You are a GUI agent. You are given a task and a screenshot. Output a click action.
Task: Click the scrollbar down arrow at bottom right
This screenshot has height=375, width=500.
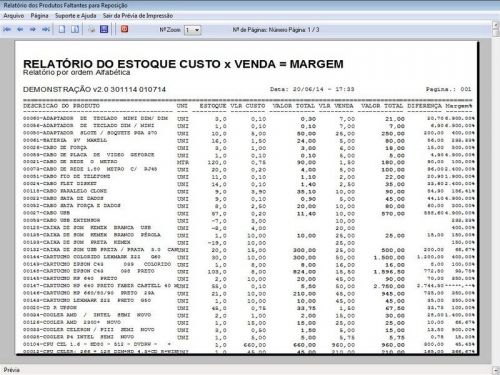(x=496, y=370)
